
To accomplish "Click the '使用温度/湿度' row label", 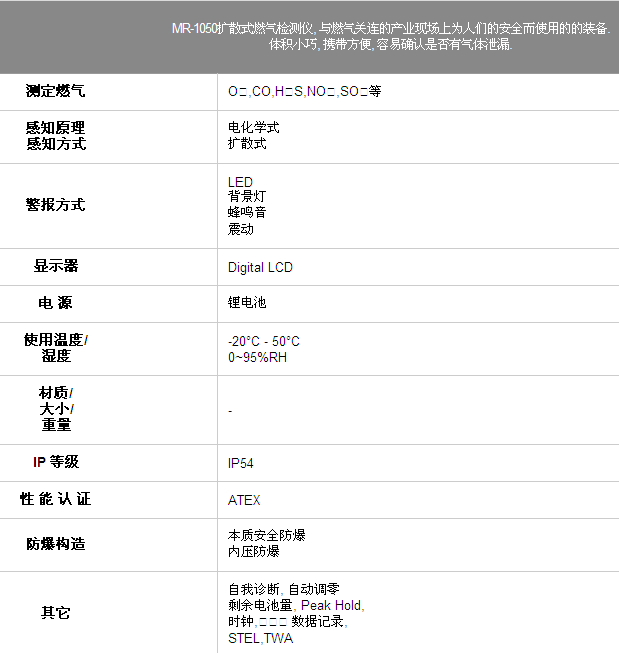I will 56,348.
